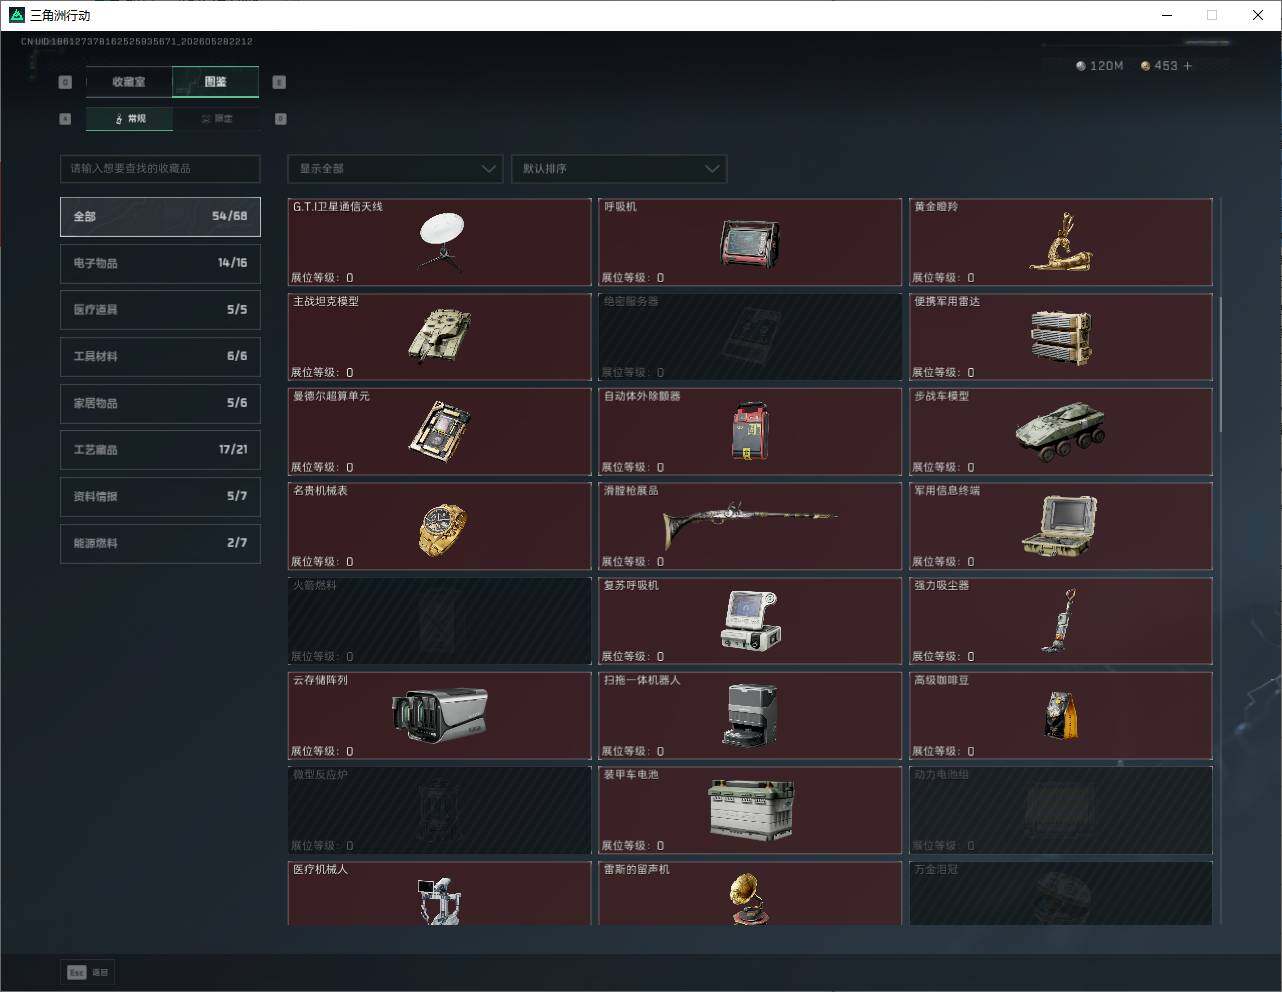Open the 强力吸尘器 vacuum cleaner item

(x=1061, y=621)
